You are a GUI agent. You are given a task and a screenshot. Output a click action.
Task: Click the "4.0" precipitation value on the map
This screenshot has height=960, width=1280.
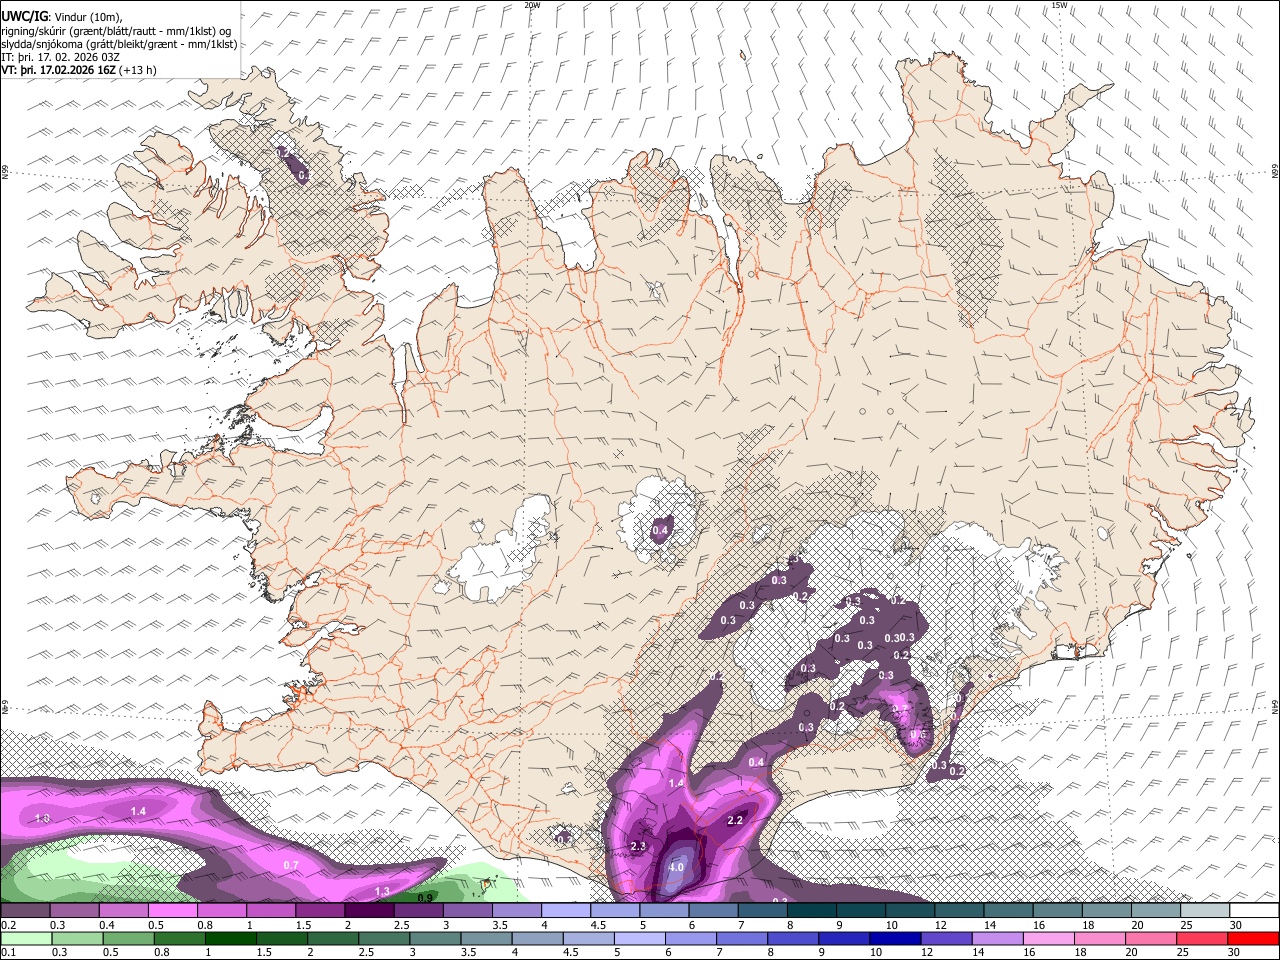[x=676, y=867]
